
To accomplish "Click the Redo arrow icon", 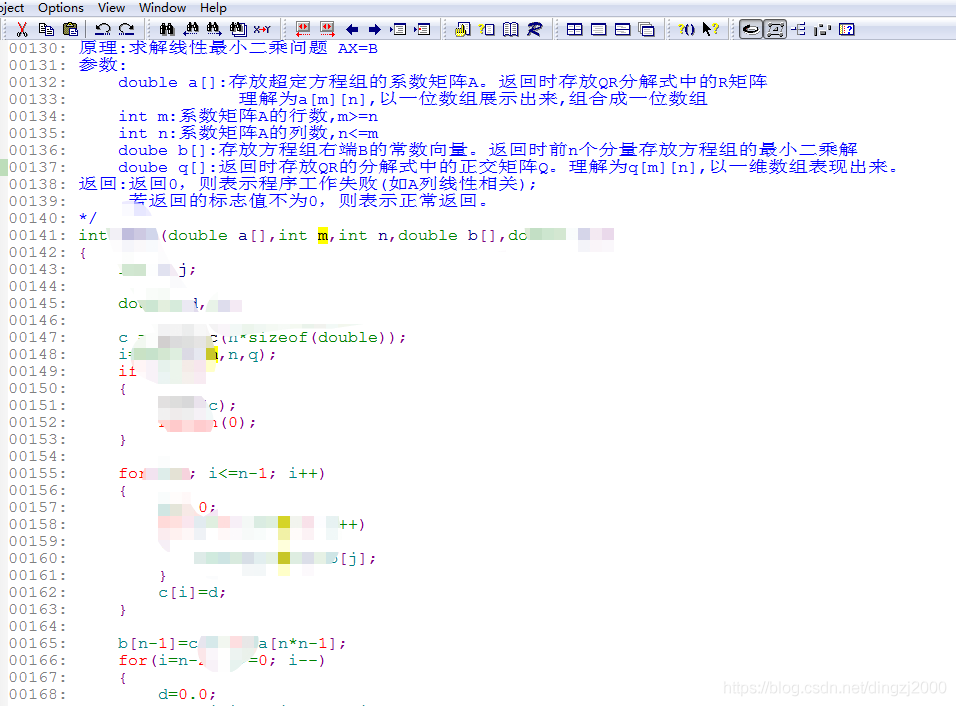I will [x=126, y=29].
